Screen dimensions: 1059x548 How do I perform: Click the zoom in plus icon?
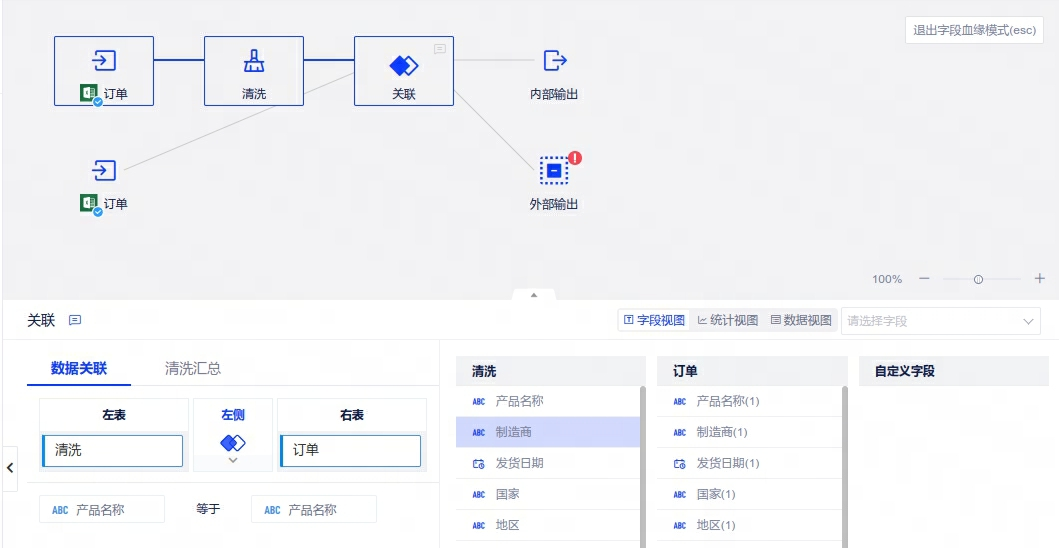click(1040, 279)
